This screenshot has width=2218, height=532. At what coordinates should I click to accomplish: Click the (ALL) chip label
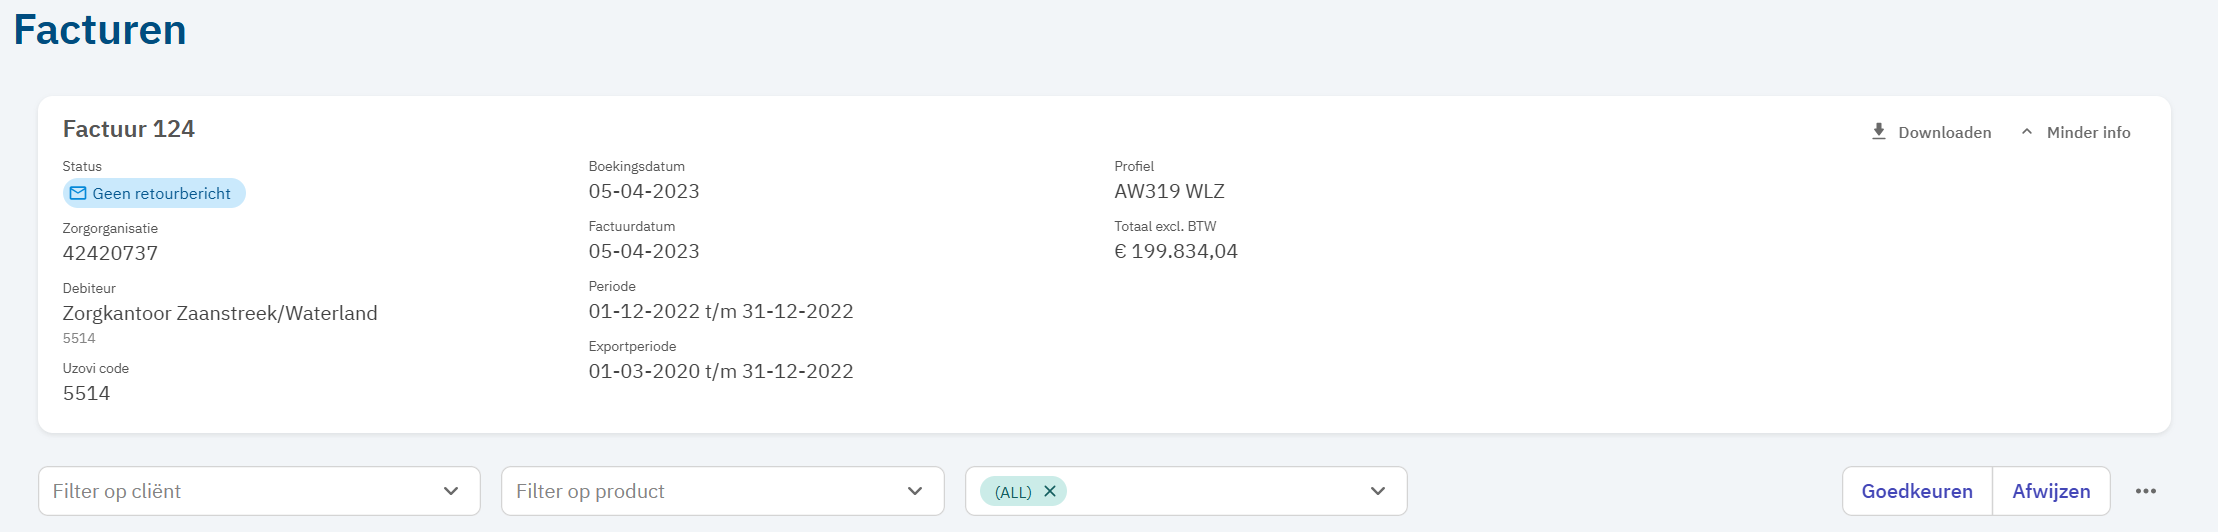1013,492
